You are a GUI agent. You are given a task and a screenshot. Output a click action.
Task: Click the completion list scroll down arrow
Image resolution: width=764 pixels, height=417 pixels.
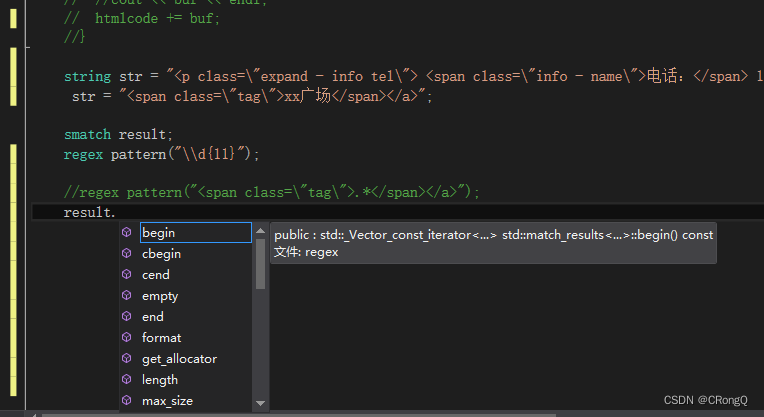(x=260, y=403)
